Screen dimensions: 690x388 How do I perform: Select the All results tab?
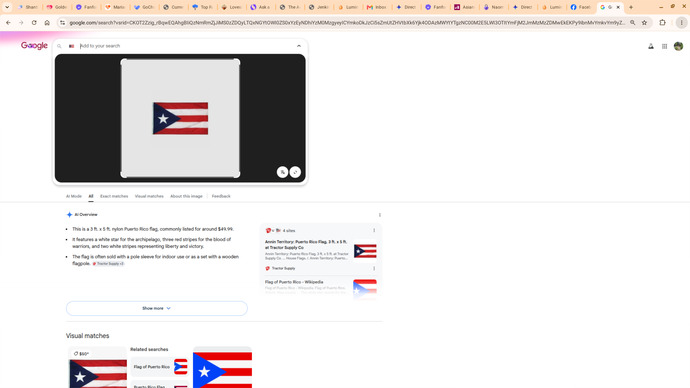(91, 196)
